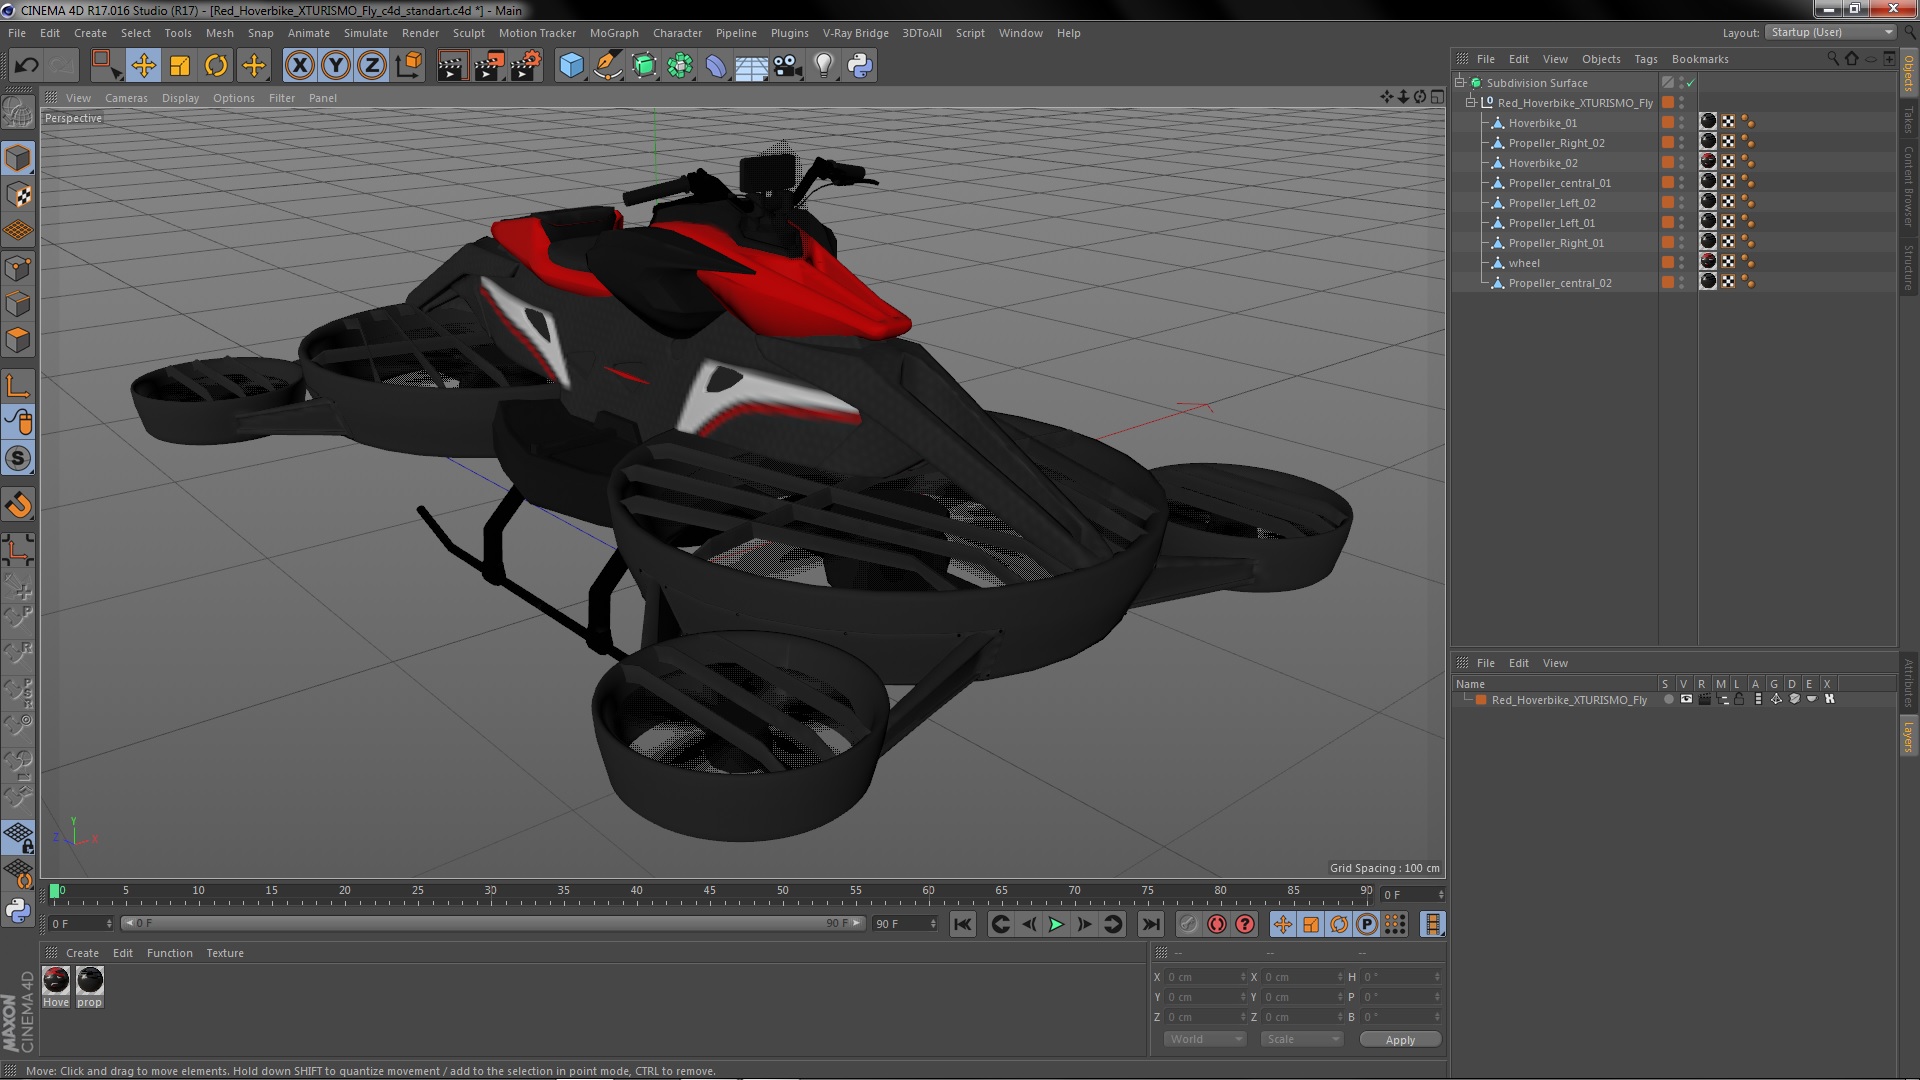The height and width of the screenshot is (1080, 1920).
Task: Toggle visibility dots for Propeller_Left_01
Action: pyautogui.click(x=1681, y=223)
